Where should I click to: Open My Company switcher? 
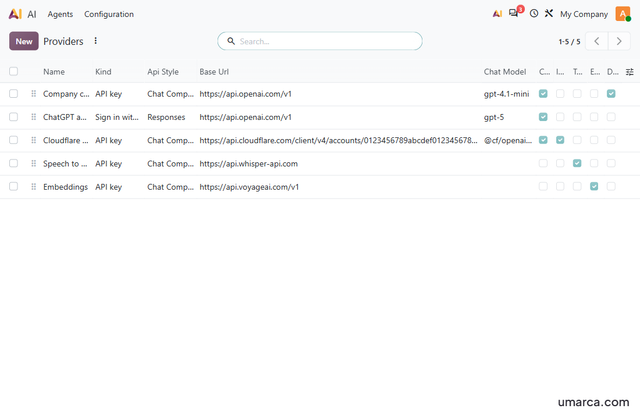click(584, 14)
